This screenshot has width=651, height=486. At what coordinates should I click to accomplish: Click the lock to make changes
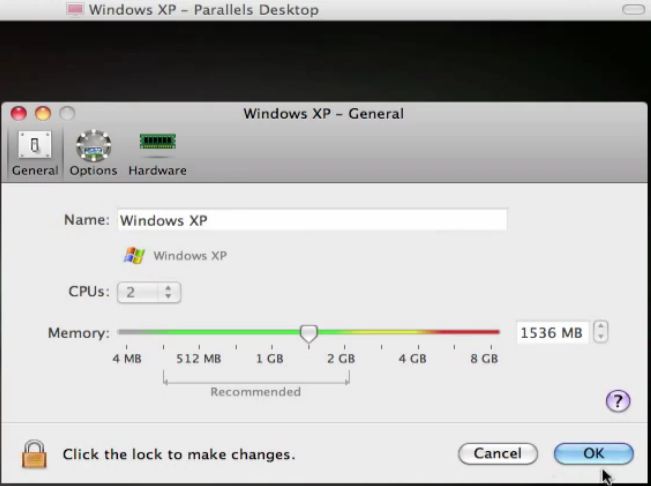(34, 454)
